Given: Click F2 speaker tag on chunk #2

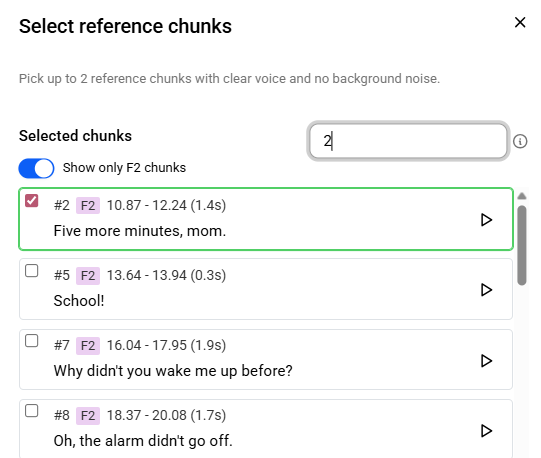Looking at the screenshot, I should 88,206.
